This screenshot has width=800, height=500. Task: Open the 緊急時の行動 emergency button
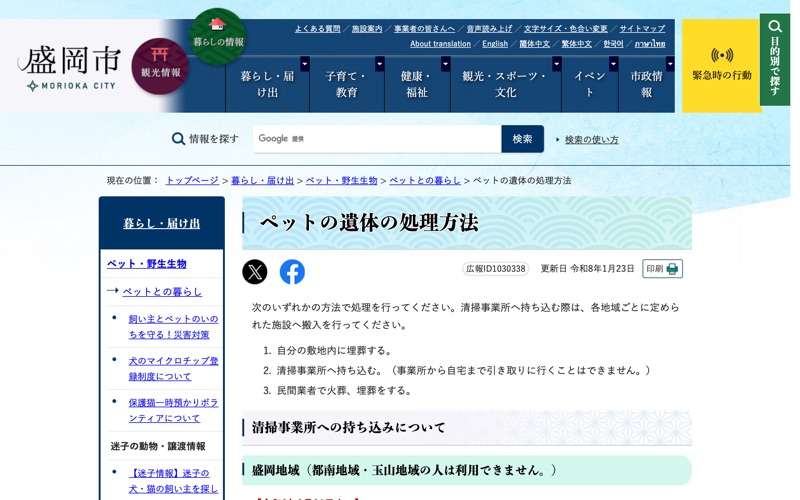click(721, 65)
